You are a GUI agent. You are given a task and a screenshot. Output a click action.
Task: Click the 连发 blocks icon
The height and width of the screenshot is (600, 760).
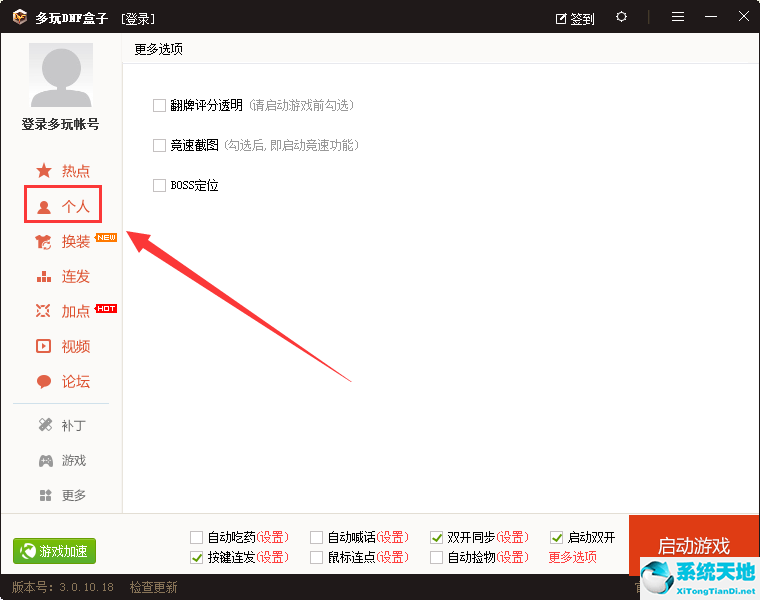(44, 277)
